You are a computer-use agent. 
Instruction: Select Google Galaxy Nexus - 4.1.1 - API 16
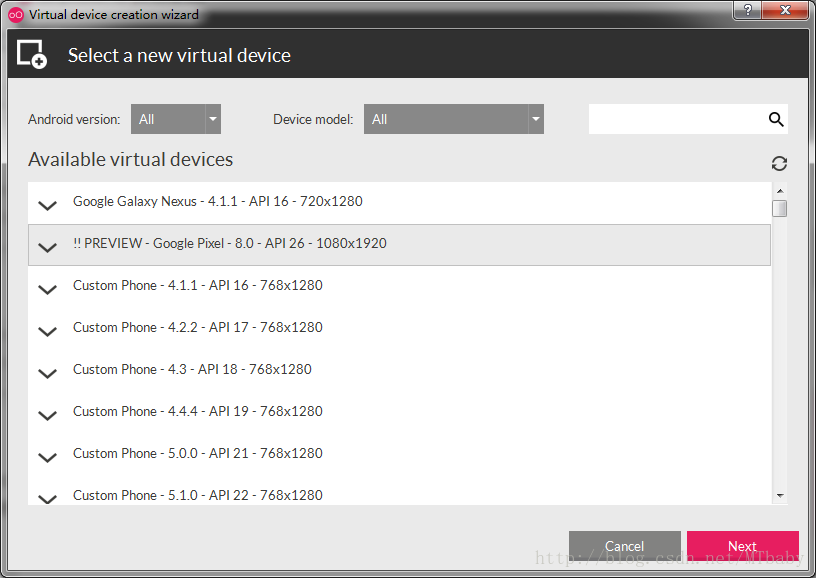pyautogui.click(x=399, y=203)
